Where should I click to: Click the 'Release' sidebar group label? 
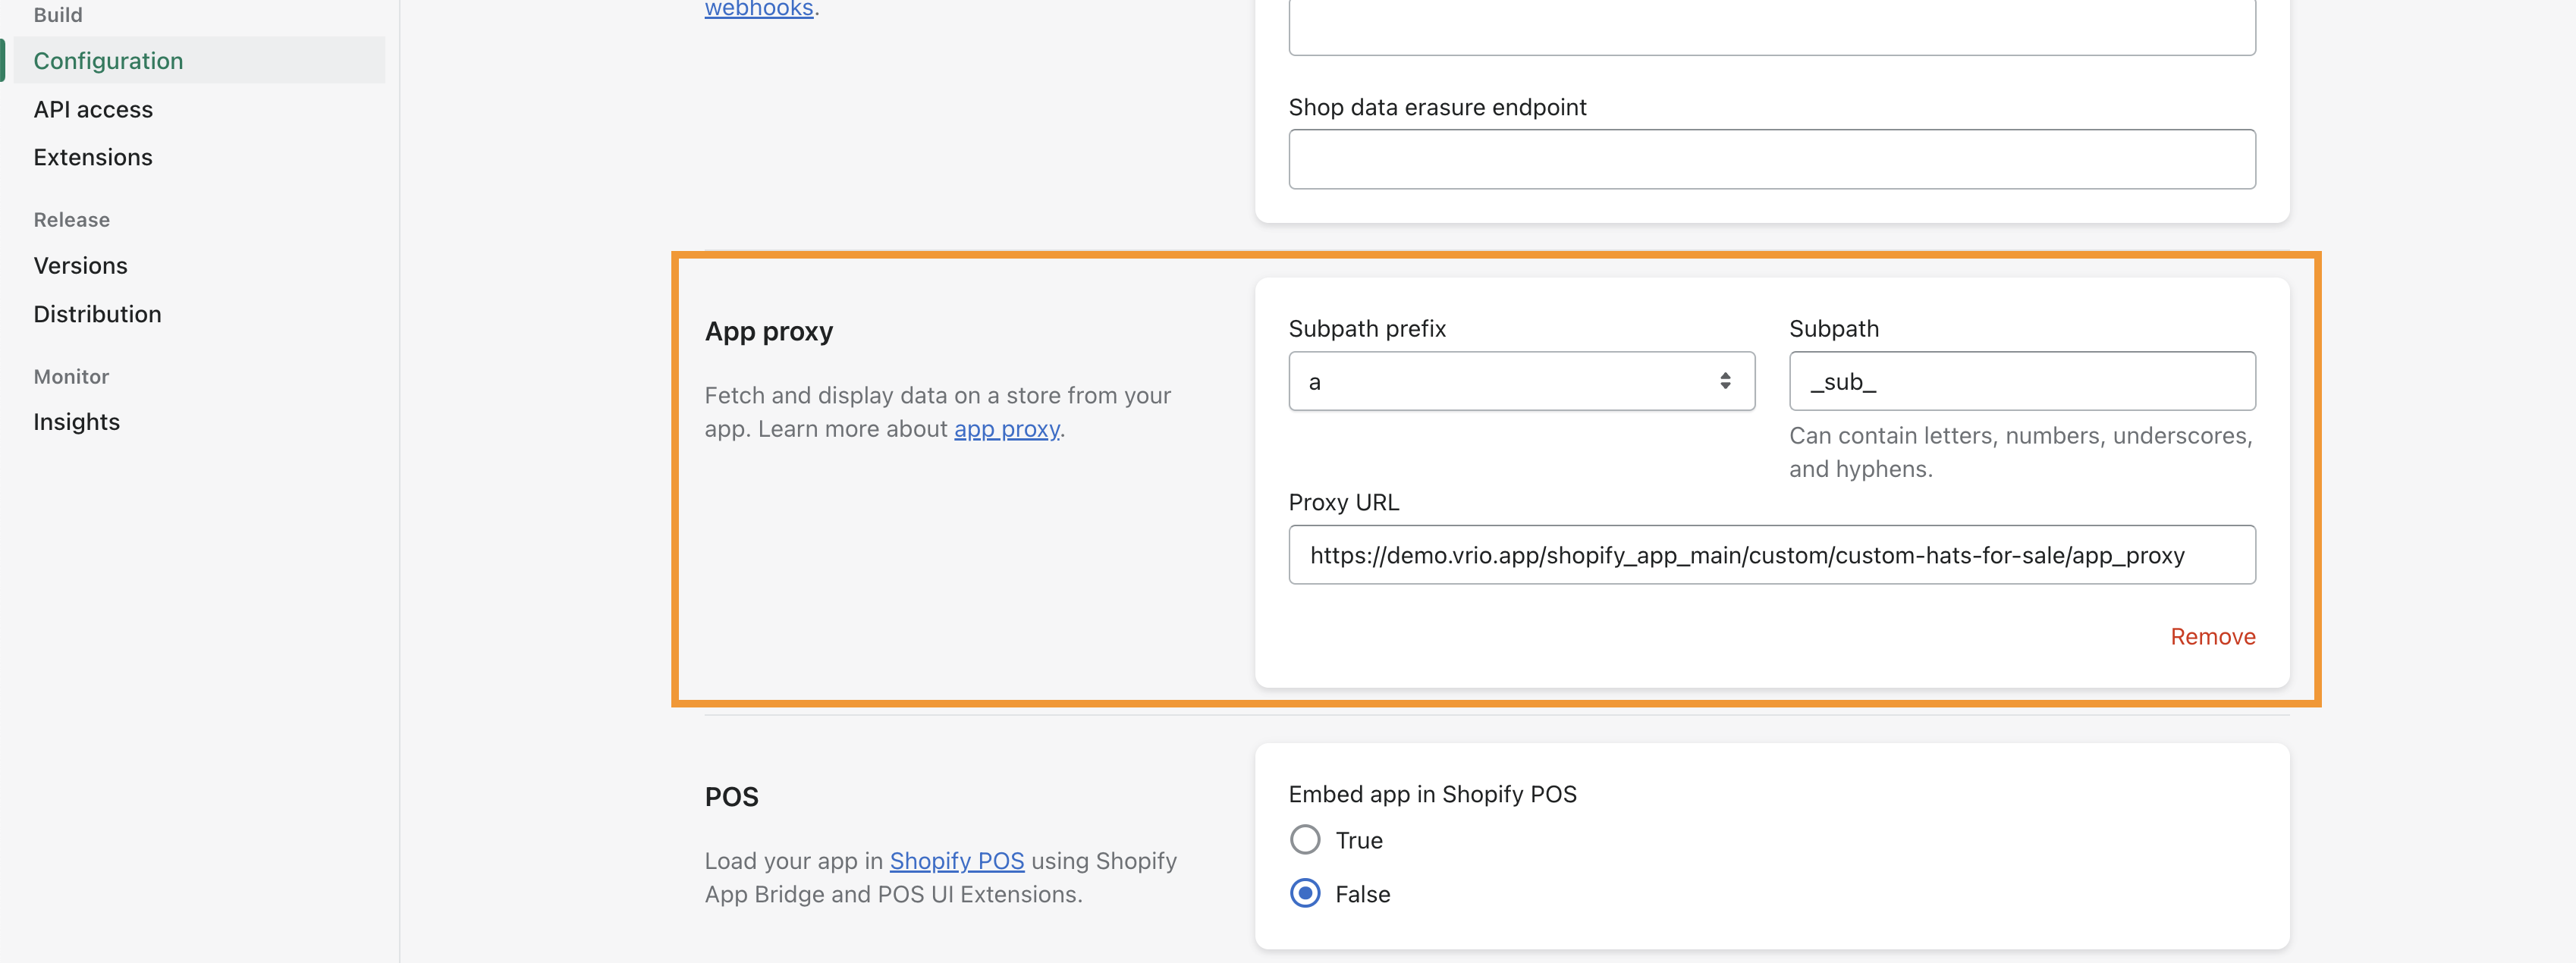click(71, 220)
